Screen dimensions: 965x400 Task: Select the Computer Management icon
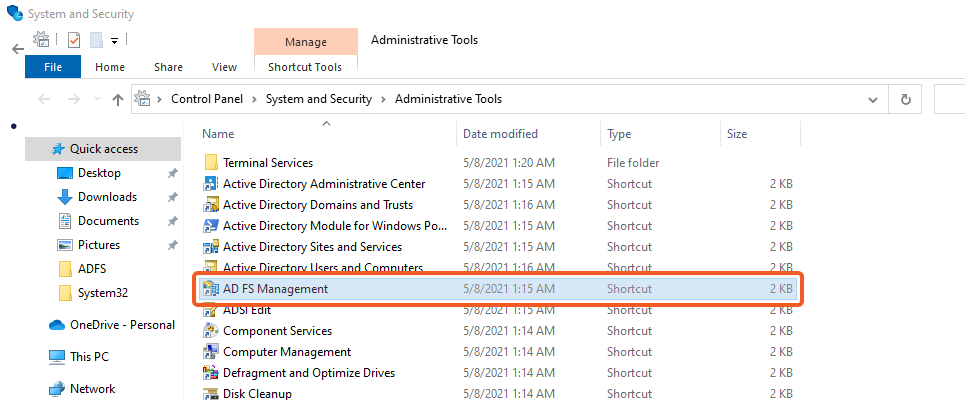(211, 352)
